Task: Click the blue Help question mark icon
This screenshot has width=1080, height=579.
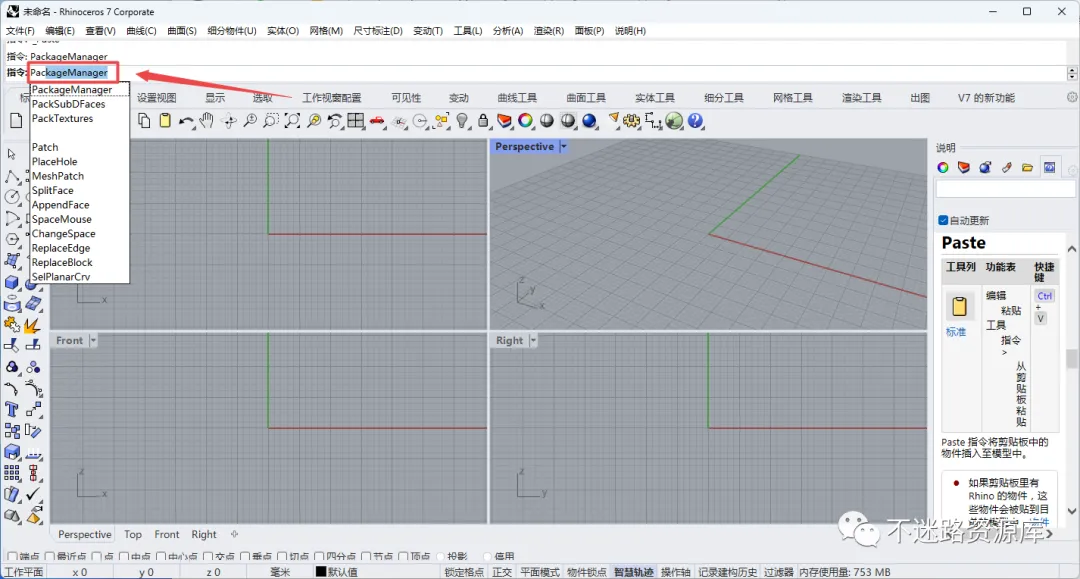Action: (696, 121)
